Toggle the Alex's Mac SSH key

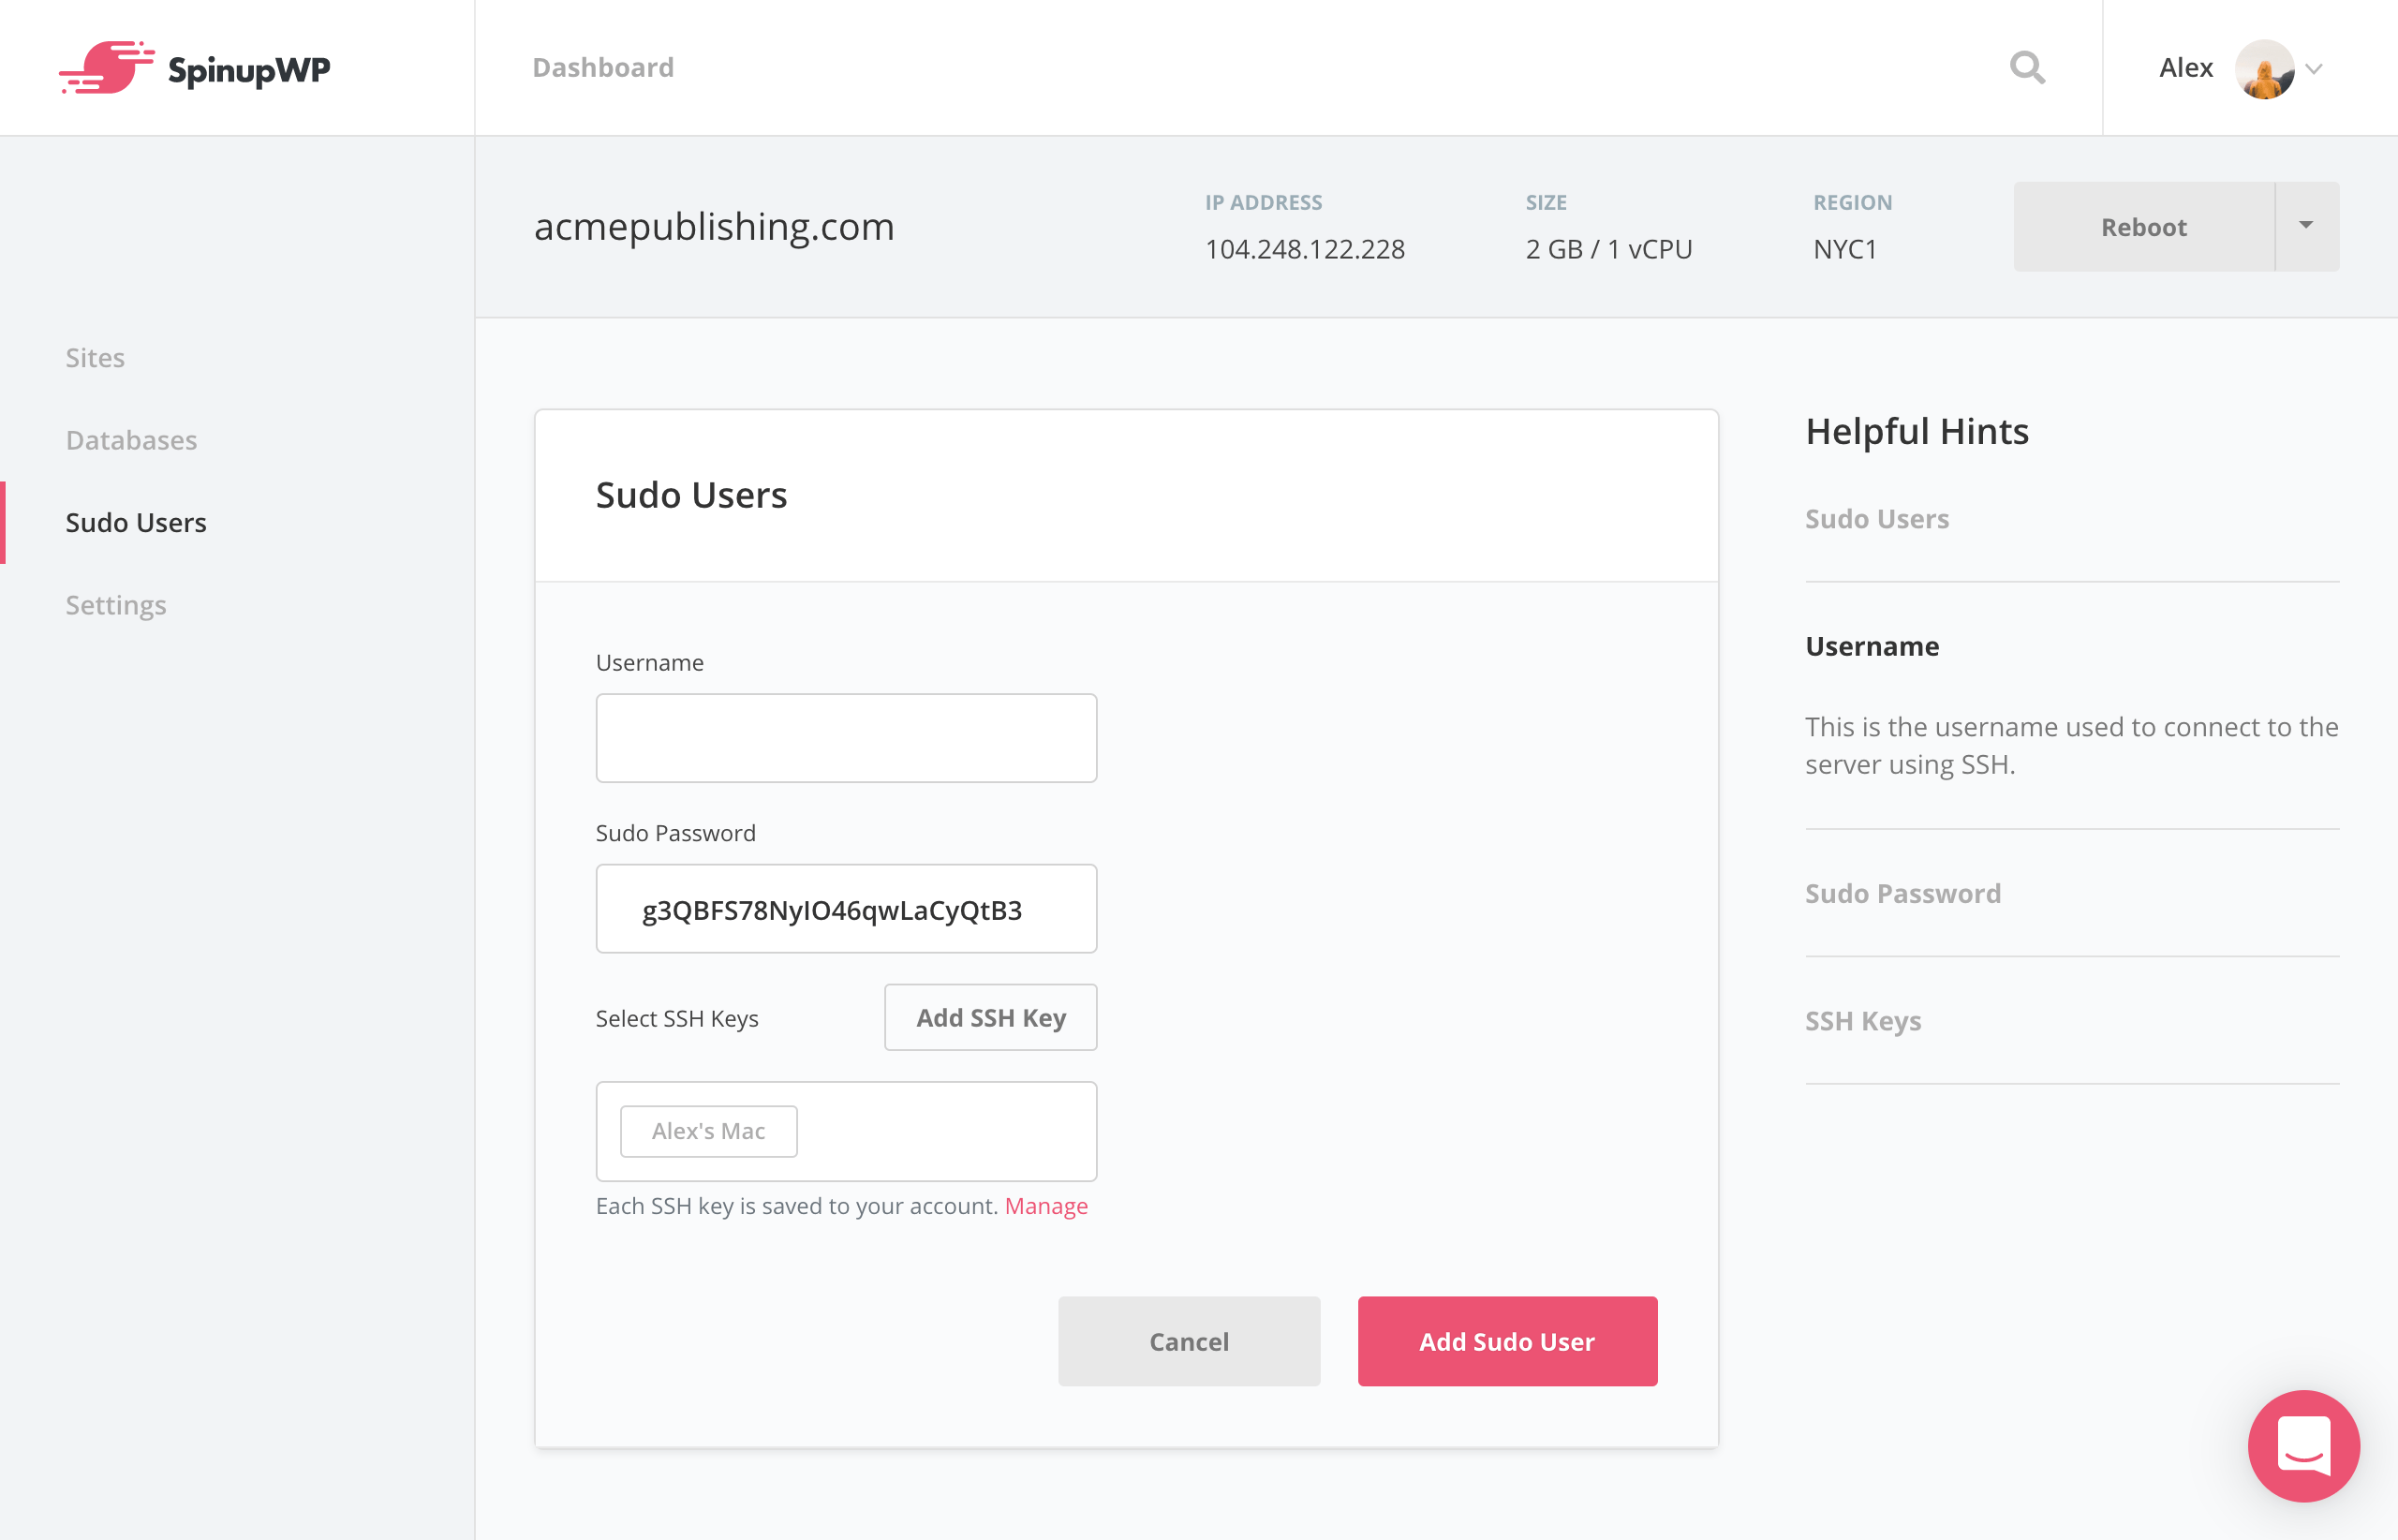pyautogui.click(x=708, y=1130)
